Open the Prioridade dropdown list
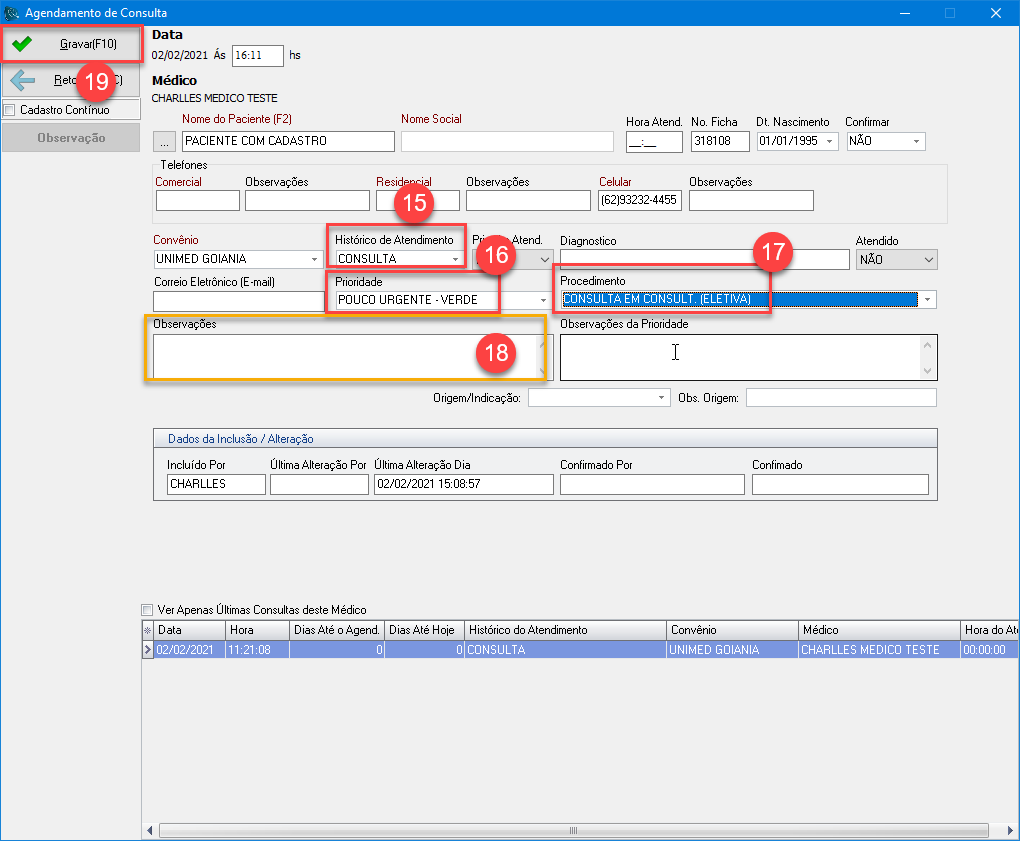 point(544,301)
